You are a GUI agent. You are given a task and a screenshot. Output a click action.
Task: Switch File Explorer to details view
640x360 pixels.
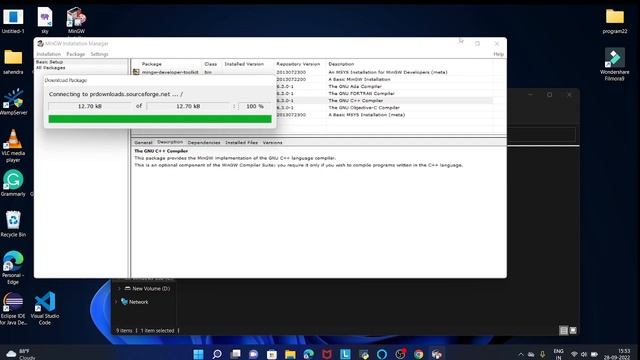coord(563,331)
